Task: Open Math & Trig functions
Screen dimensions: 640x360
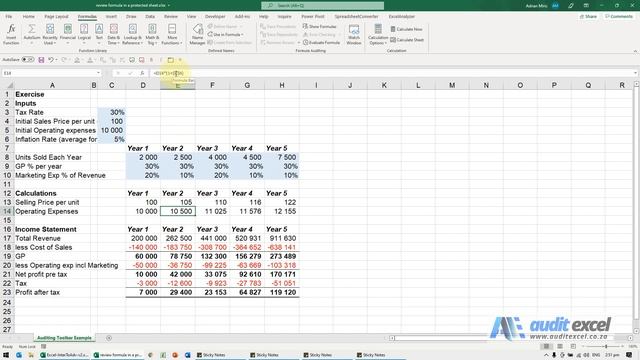Action: (152, 34)
